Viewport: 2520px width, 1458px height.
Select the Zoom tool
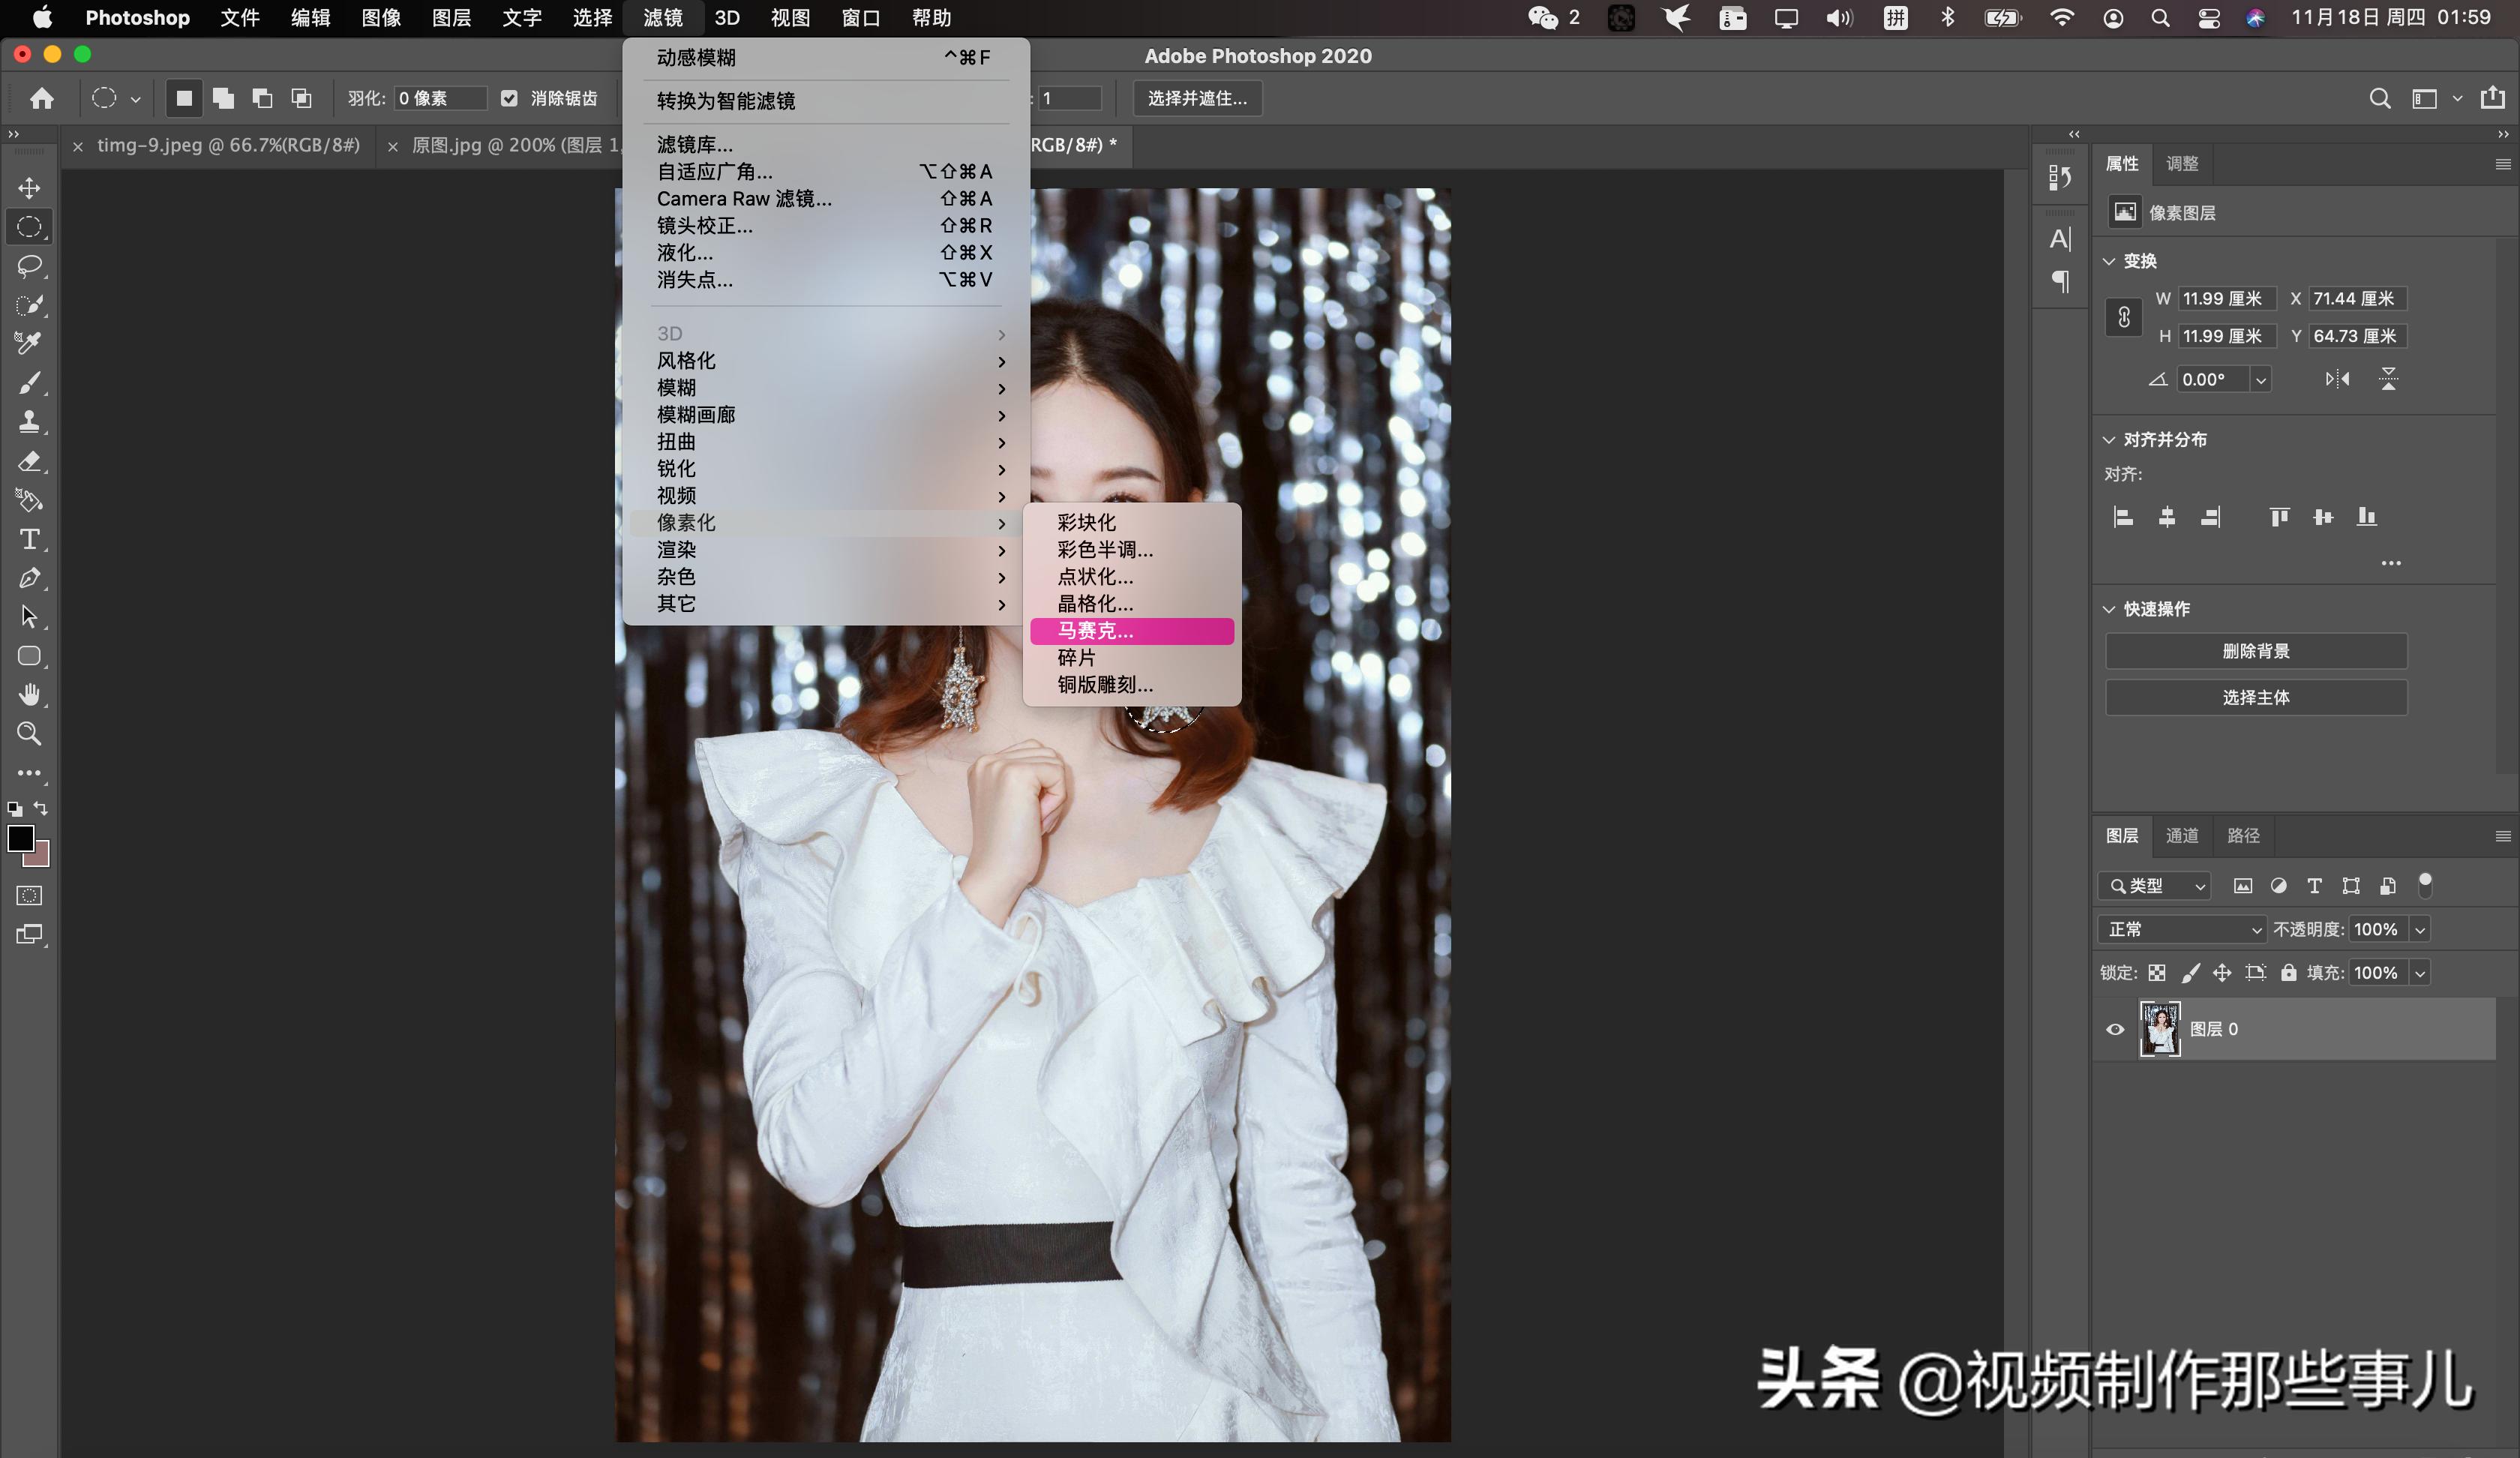[28, 734]
